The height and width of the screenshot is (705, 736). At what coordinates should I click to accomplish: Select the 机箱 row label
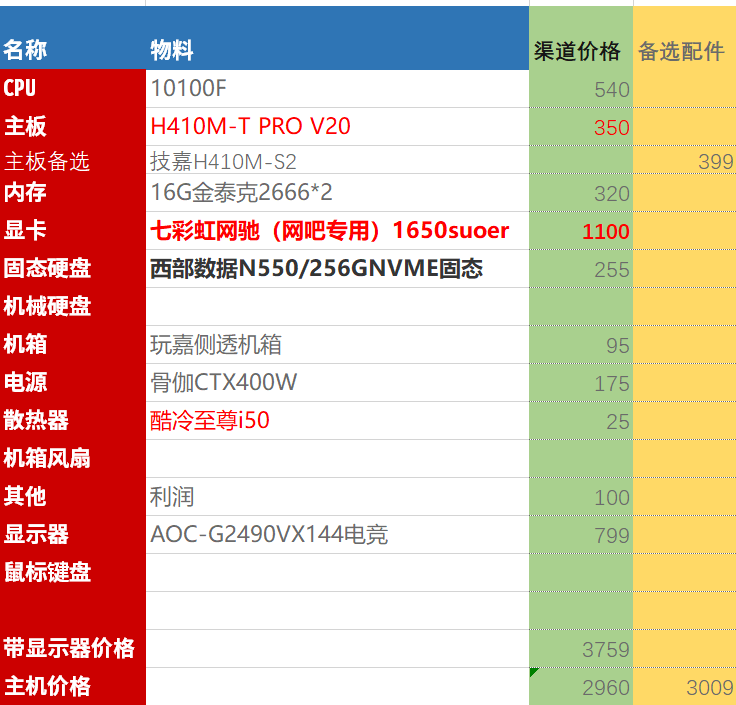click(73, 345)
